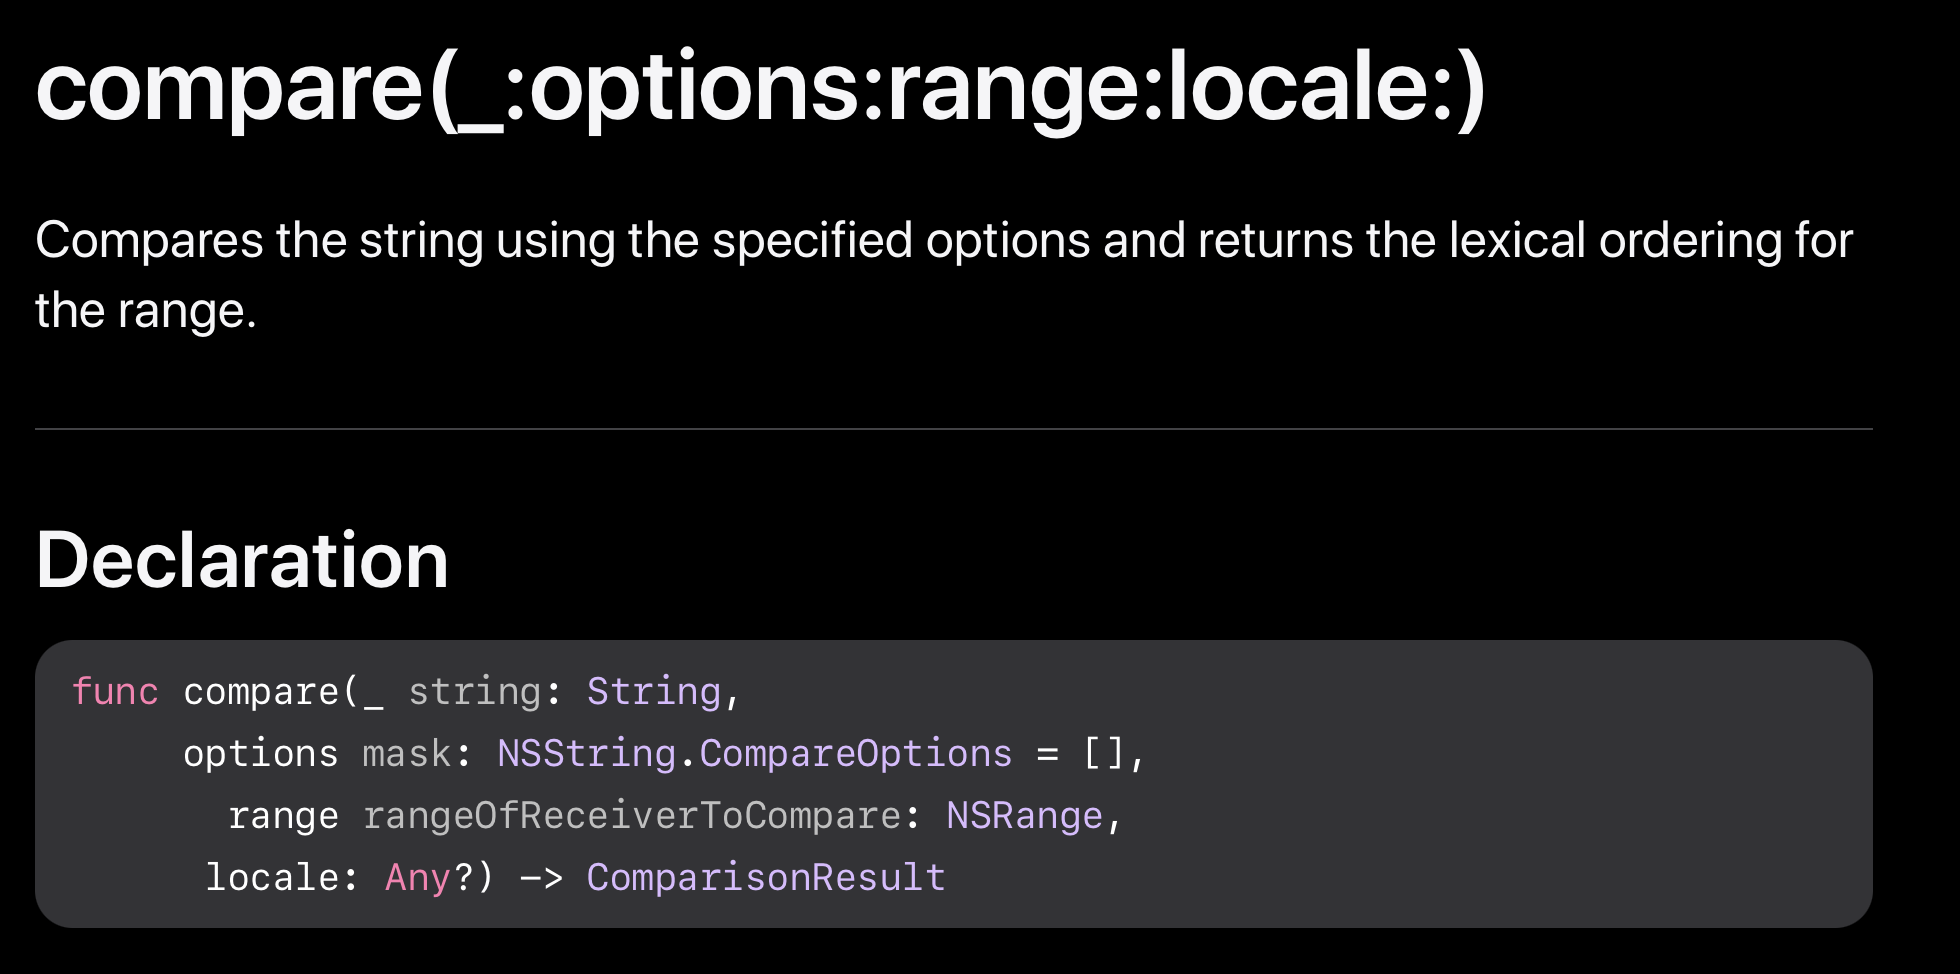Click the Any keyword in declaration
Viewport: 1960px width, 974px height.
(418, 878)
